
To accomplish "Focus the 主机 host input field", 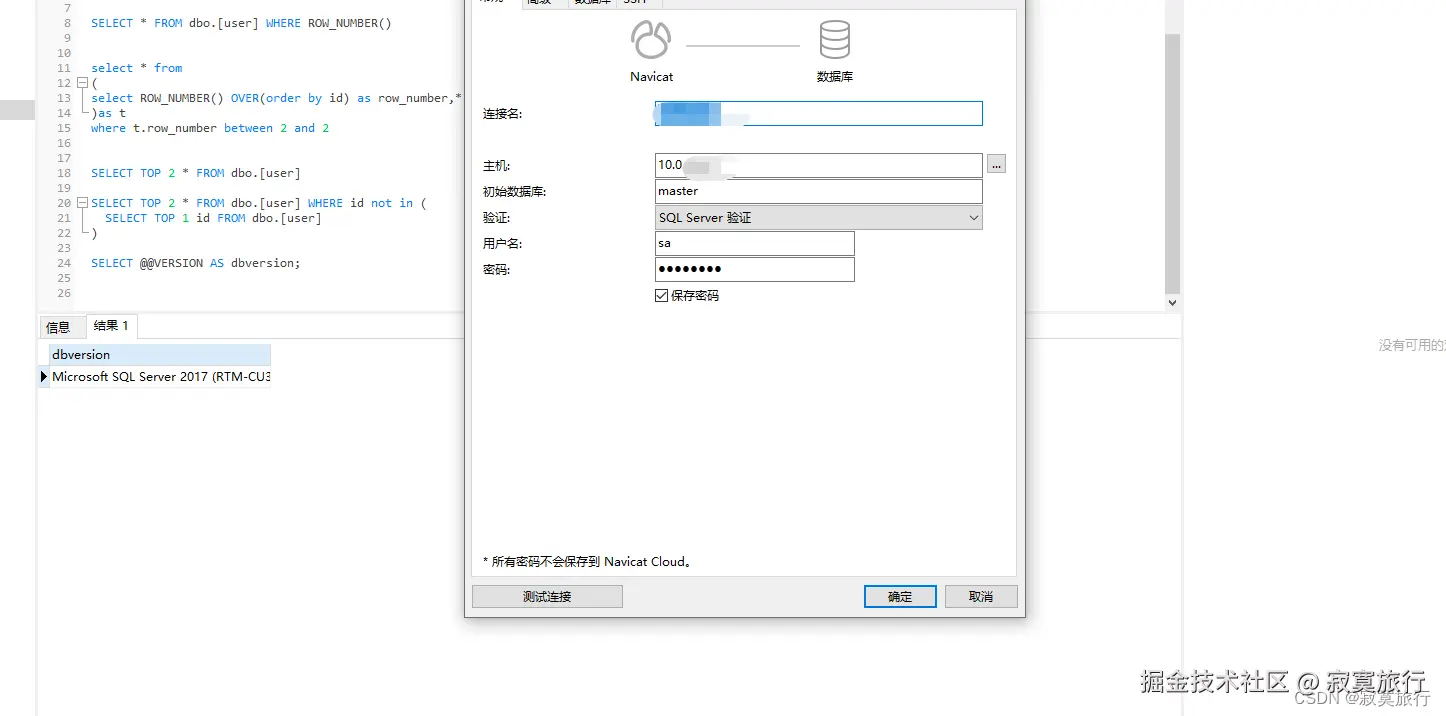I will click(x=819, y=165).
